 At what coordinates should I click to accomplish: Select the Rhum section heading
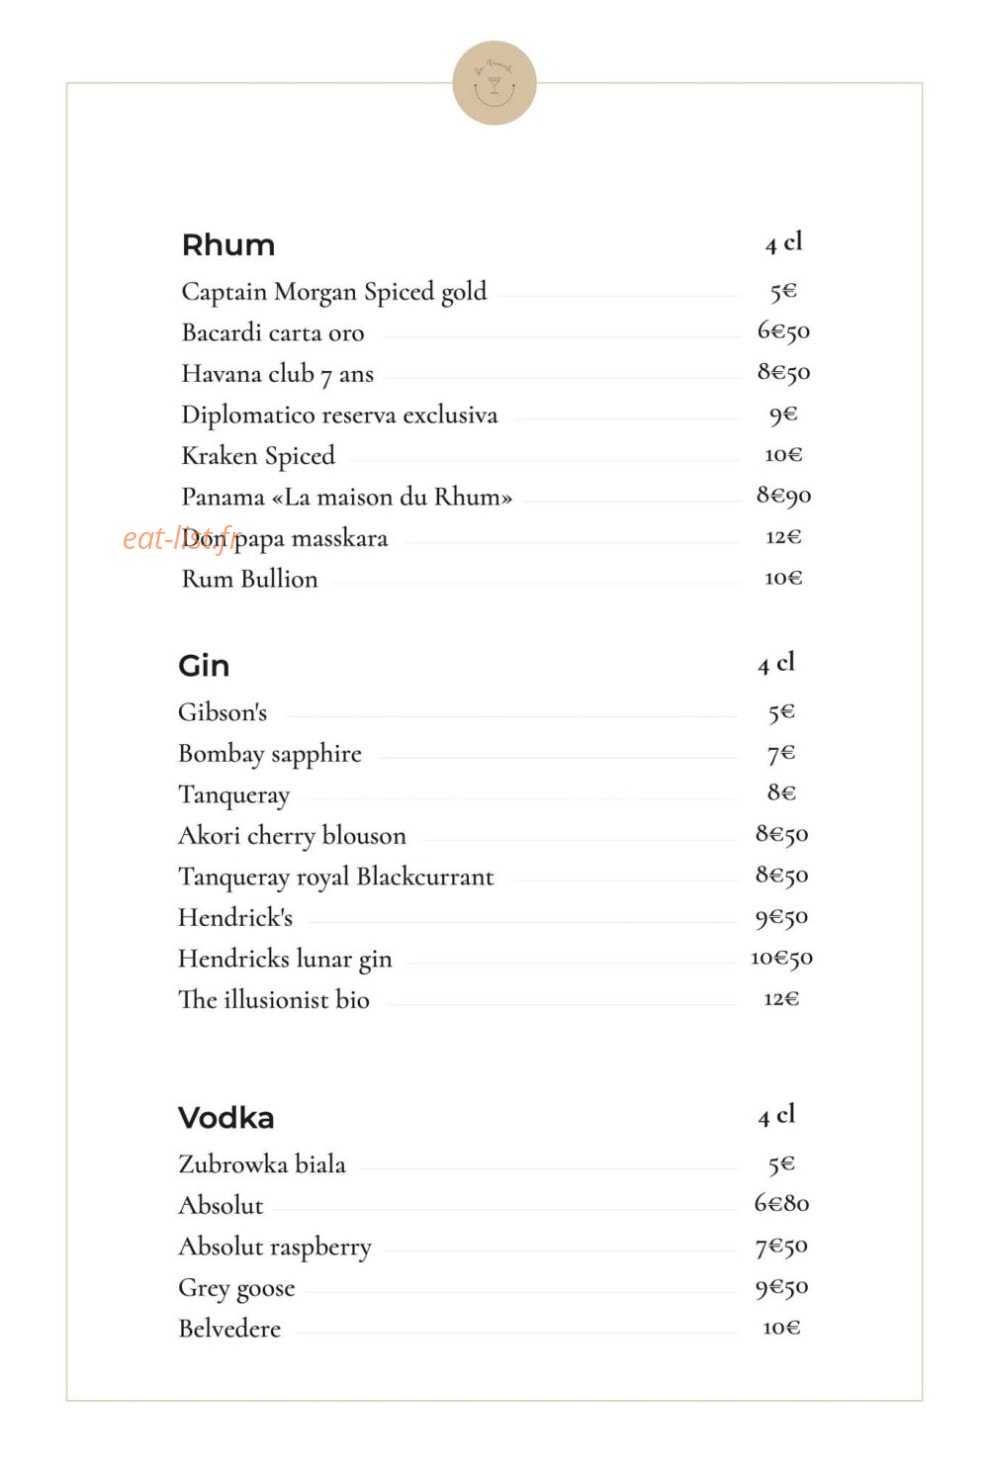click(228, 245)
